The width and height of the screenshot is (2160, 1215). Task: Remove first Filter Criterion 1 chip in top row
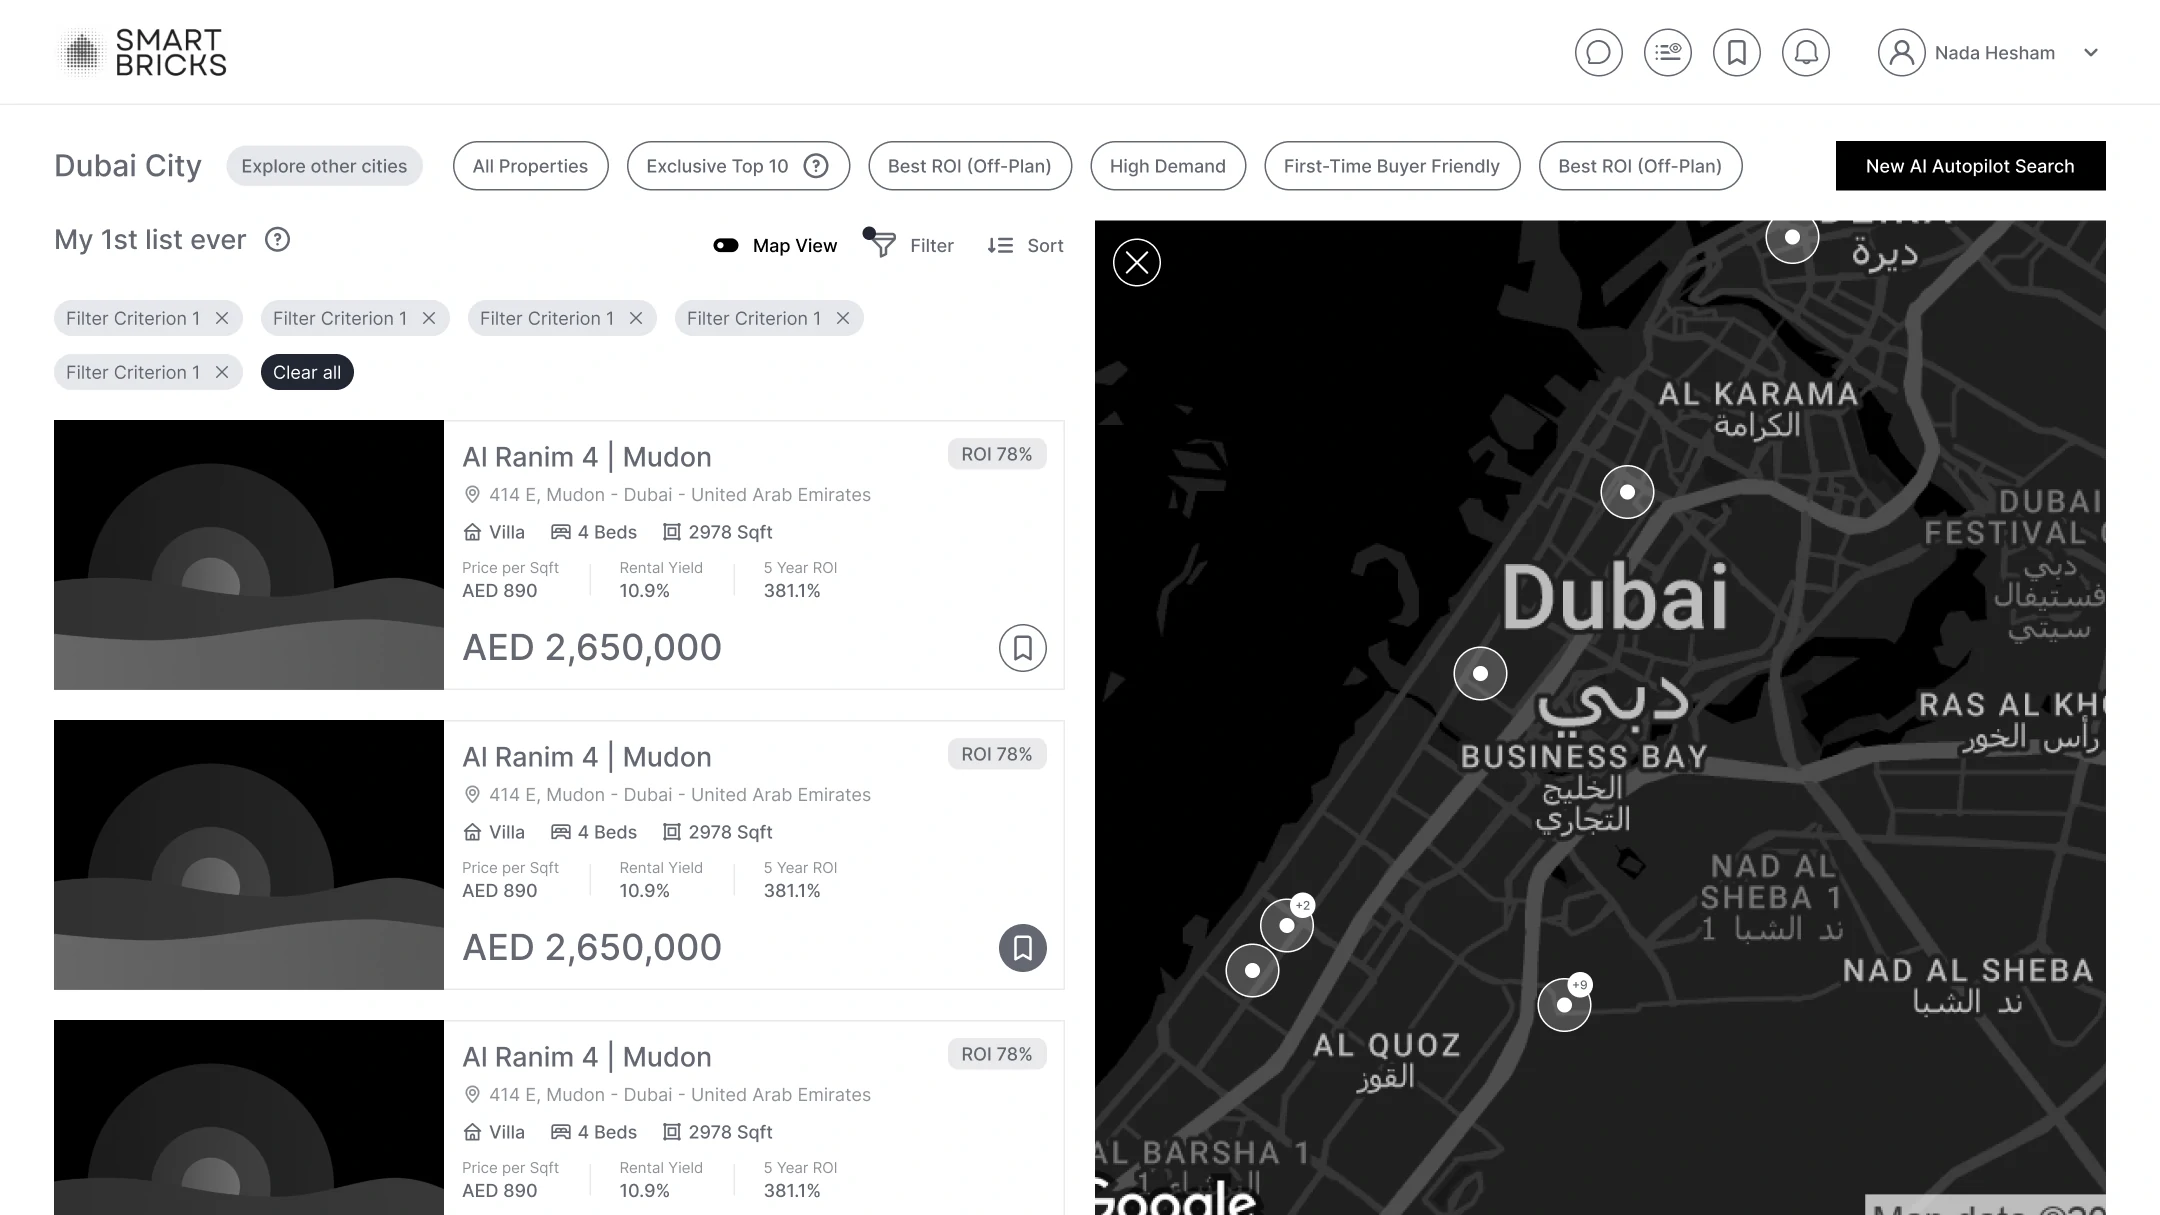coord(222,318)
